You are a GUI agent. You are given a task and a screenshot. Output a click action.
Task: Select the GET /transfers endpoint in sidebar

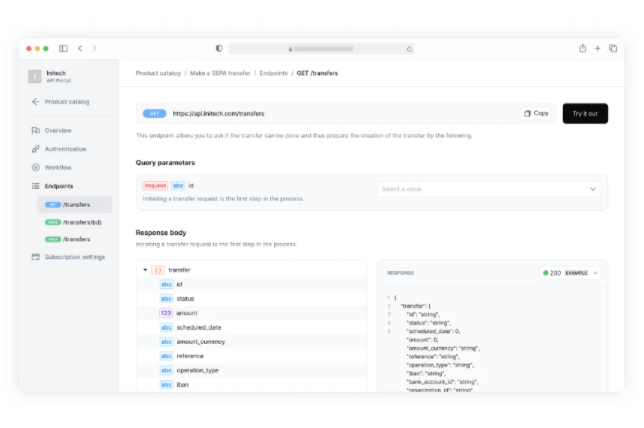click(75, 204)
